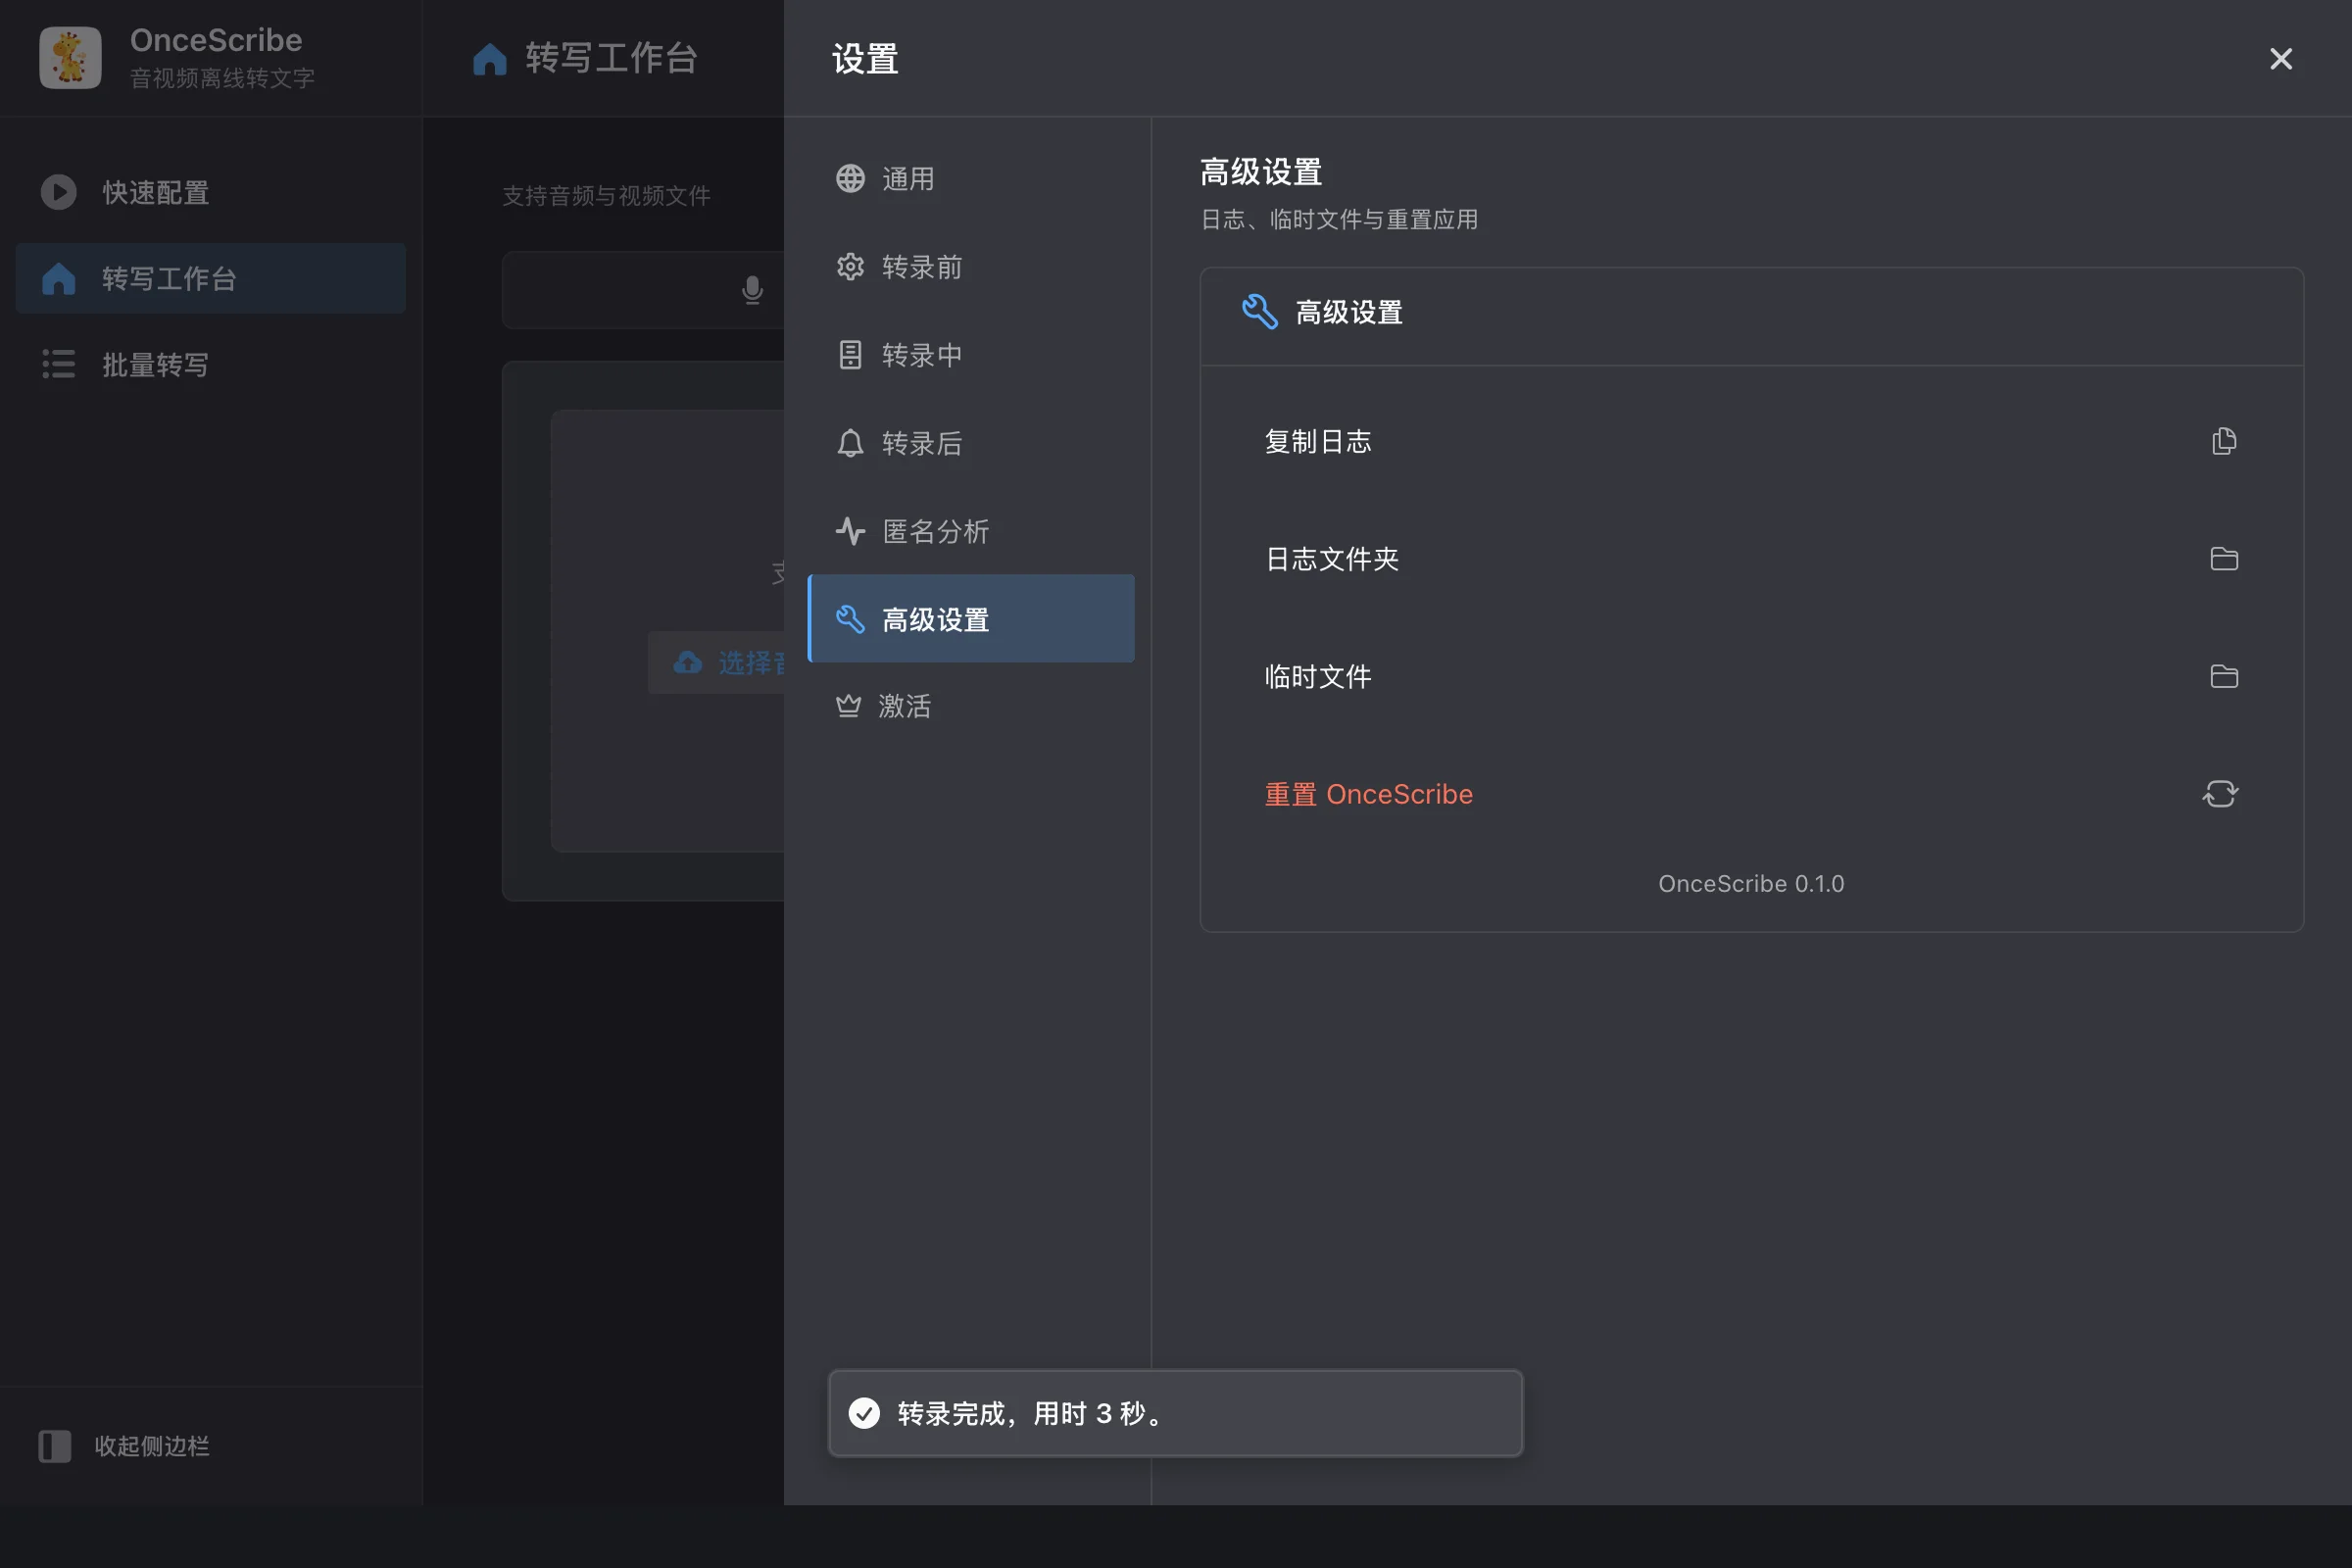The height and width of the screenshot is (1568, 2352).
Task: Click 复制日志 label
Action: pyautogui.click(x=1317, y=441)
